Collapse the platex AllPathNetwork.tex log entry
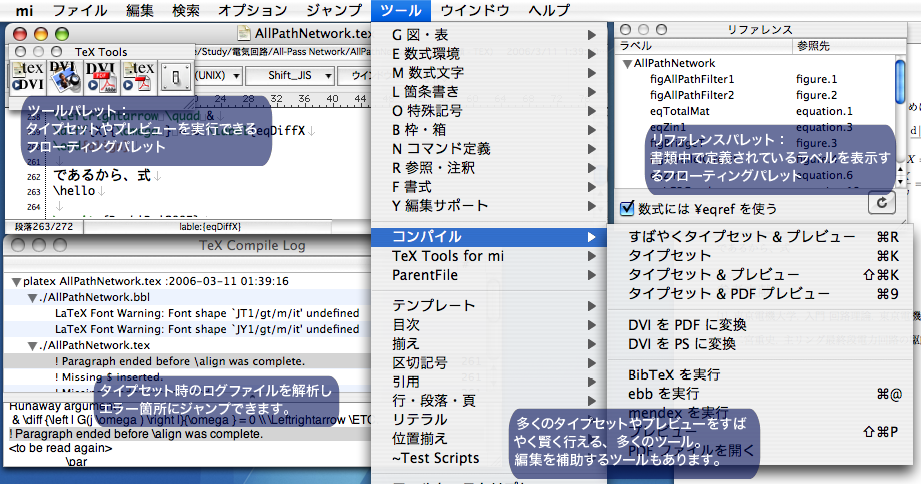 [16, 282]
